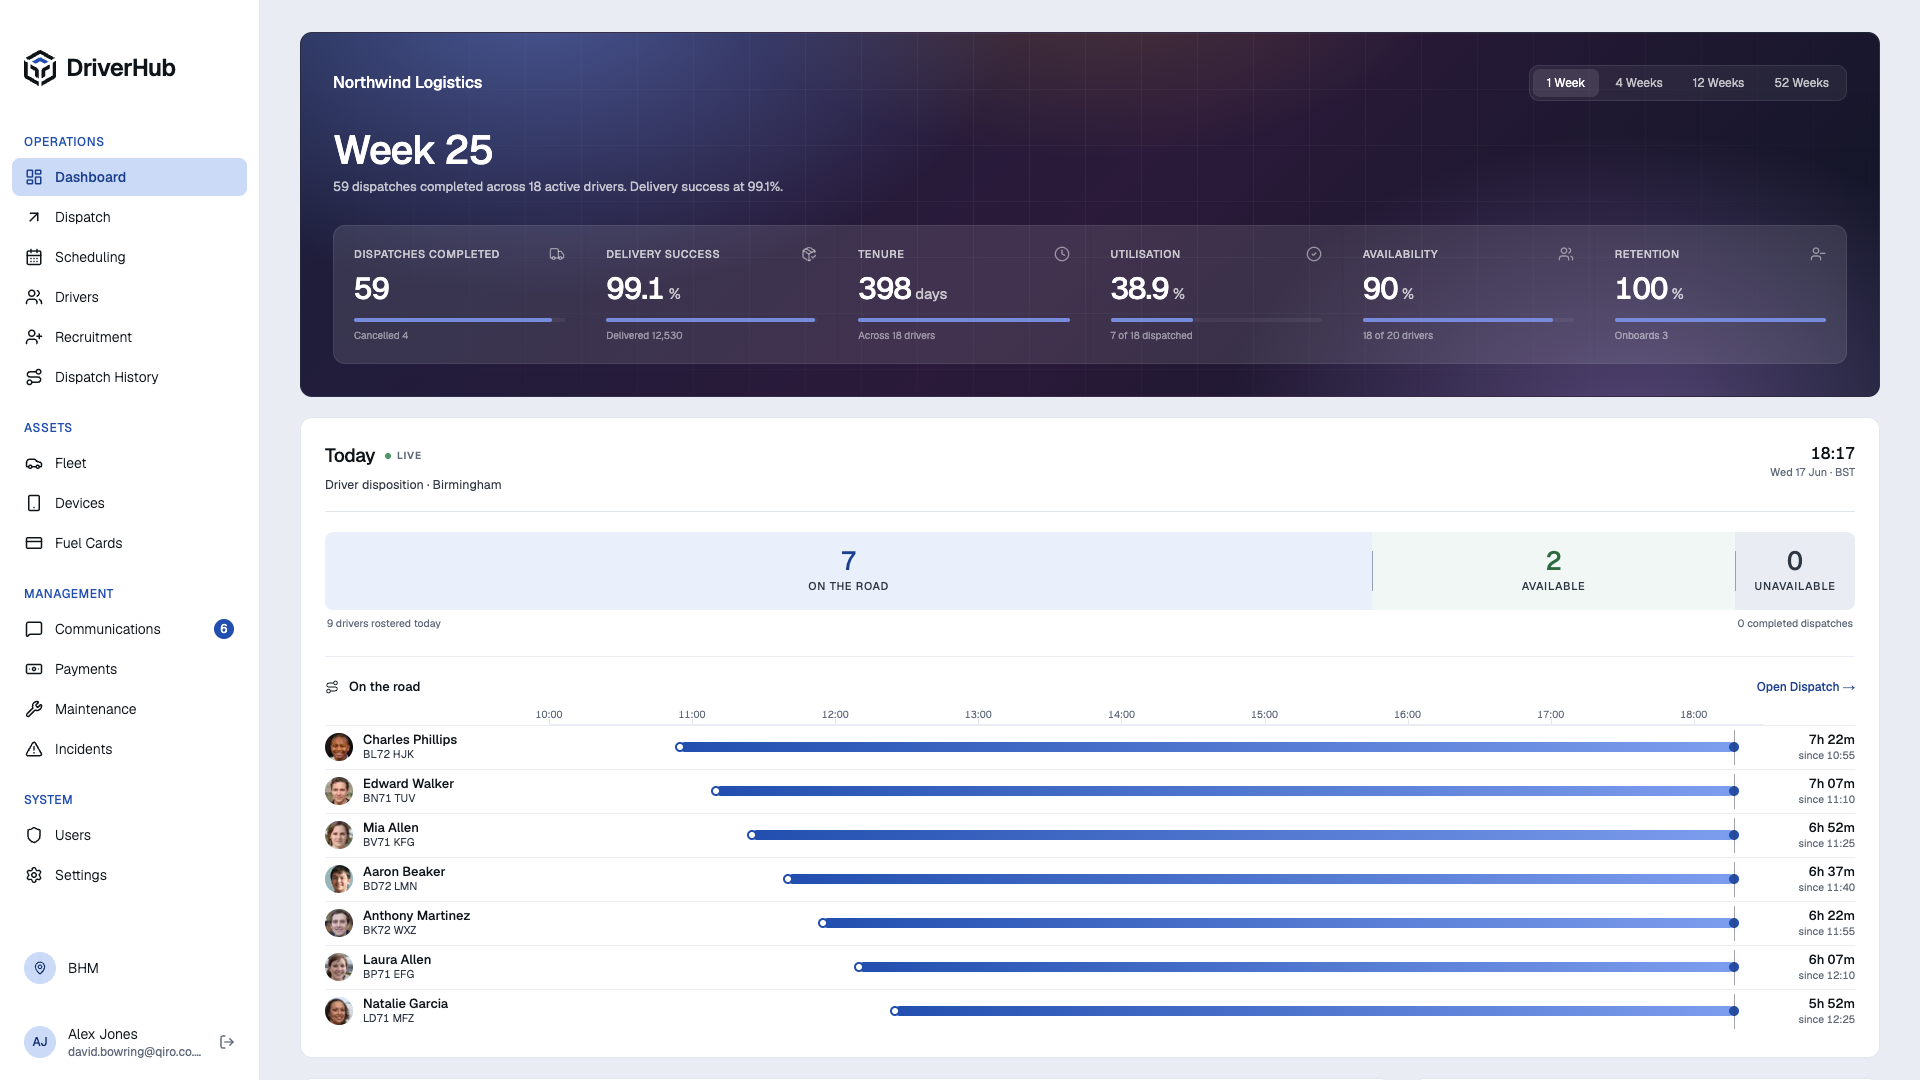Image resolution: width=1920 pixels, height=1080 pixels.
Task: Click the package icon on Delivery Success card
Action: (809, 254)
